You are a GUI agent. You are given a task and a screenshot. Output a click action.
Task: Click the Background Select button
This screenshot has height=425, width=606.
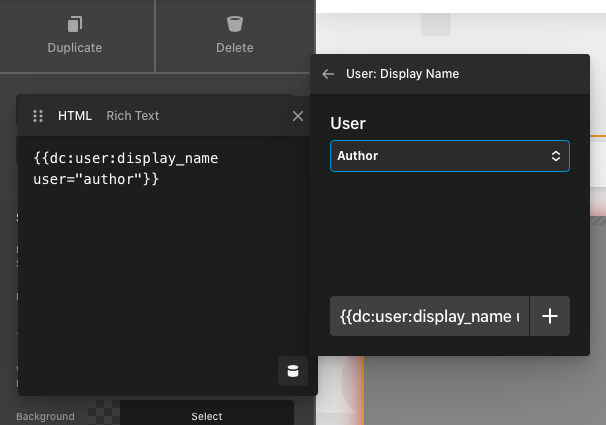(206, 416)
